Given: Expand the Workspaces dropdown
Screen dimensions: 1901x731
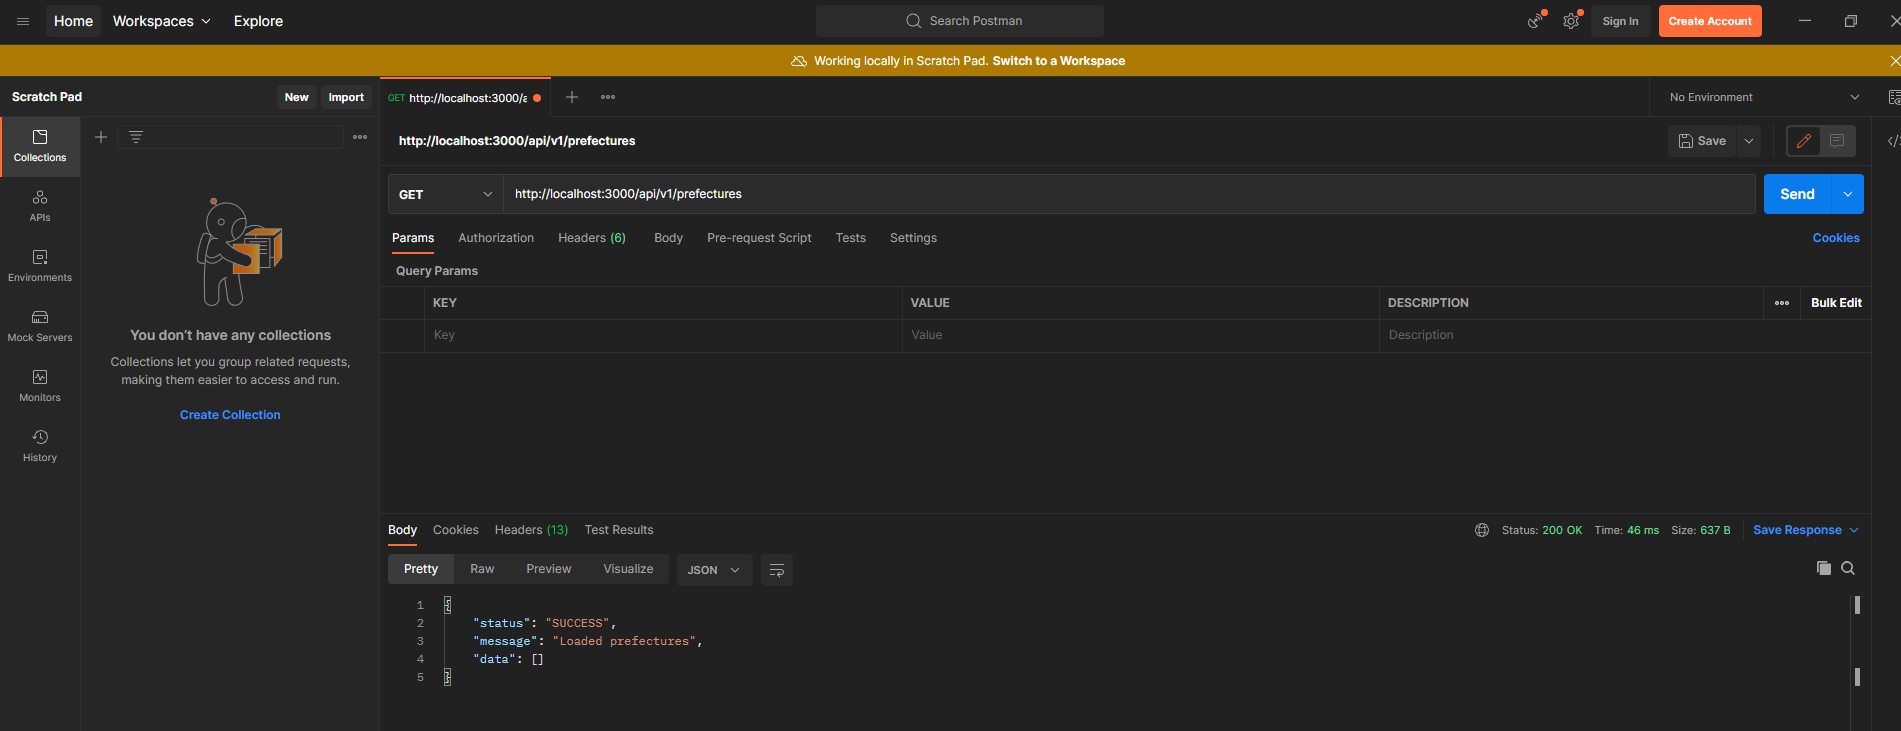Looking at the screenshot, I should [x=162, y=21].
